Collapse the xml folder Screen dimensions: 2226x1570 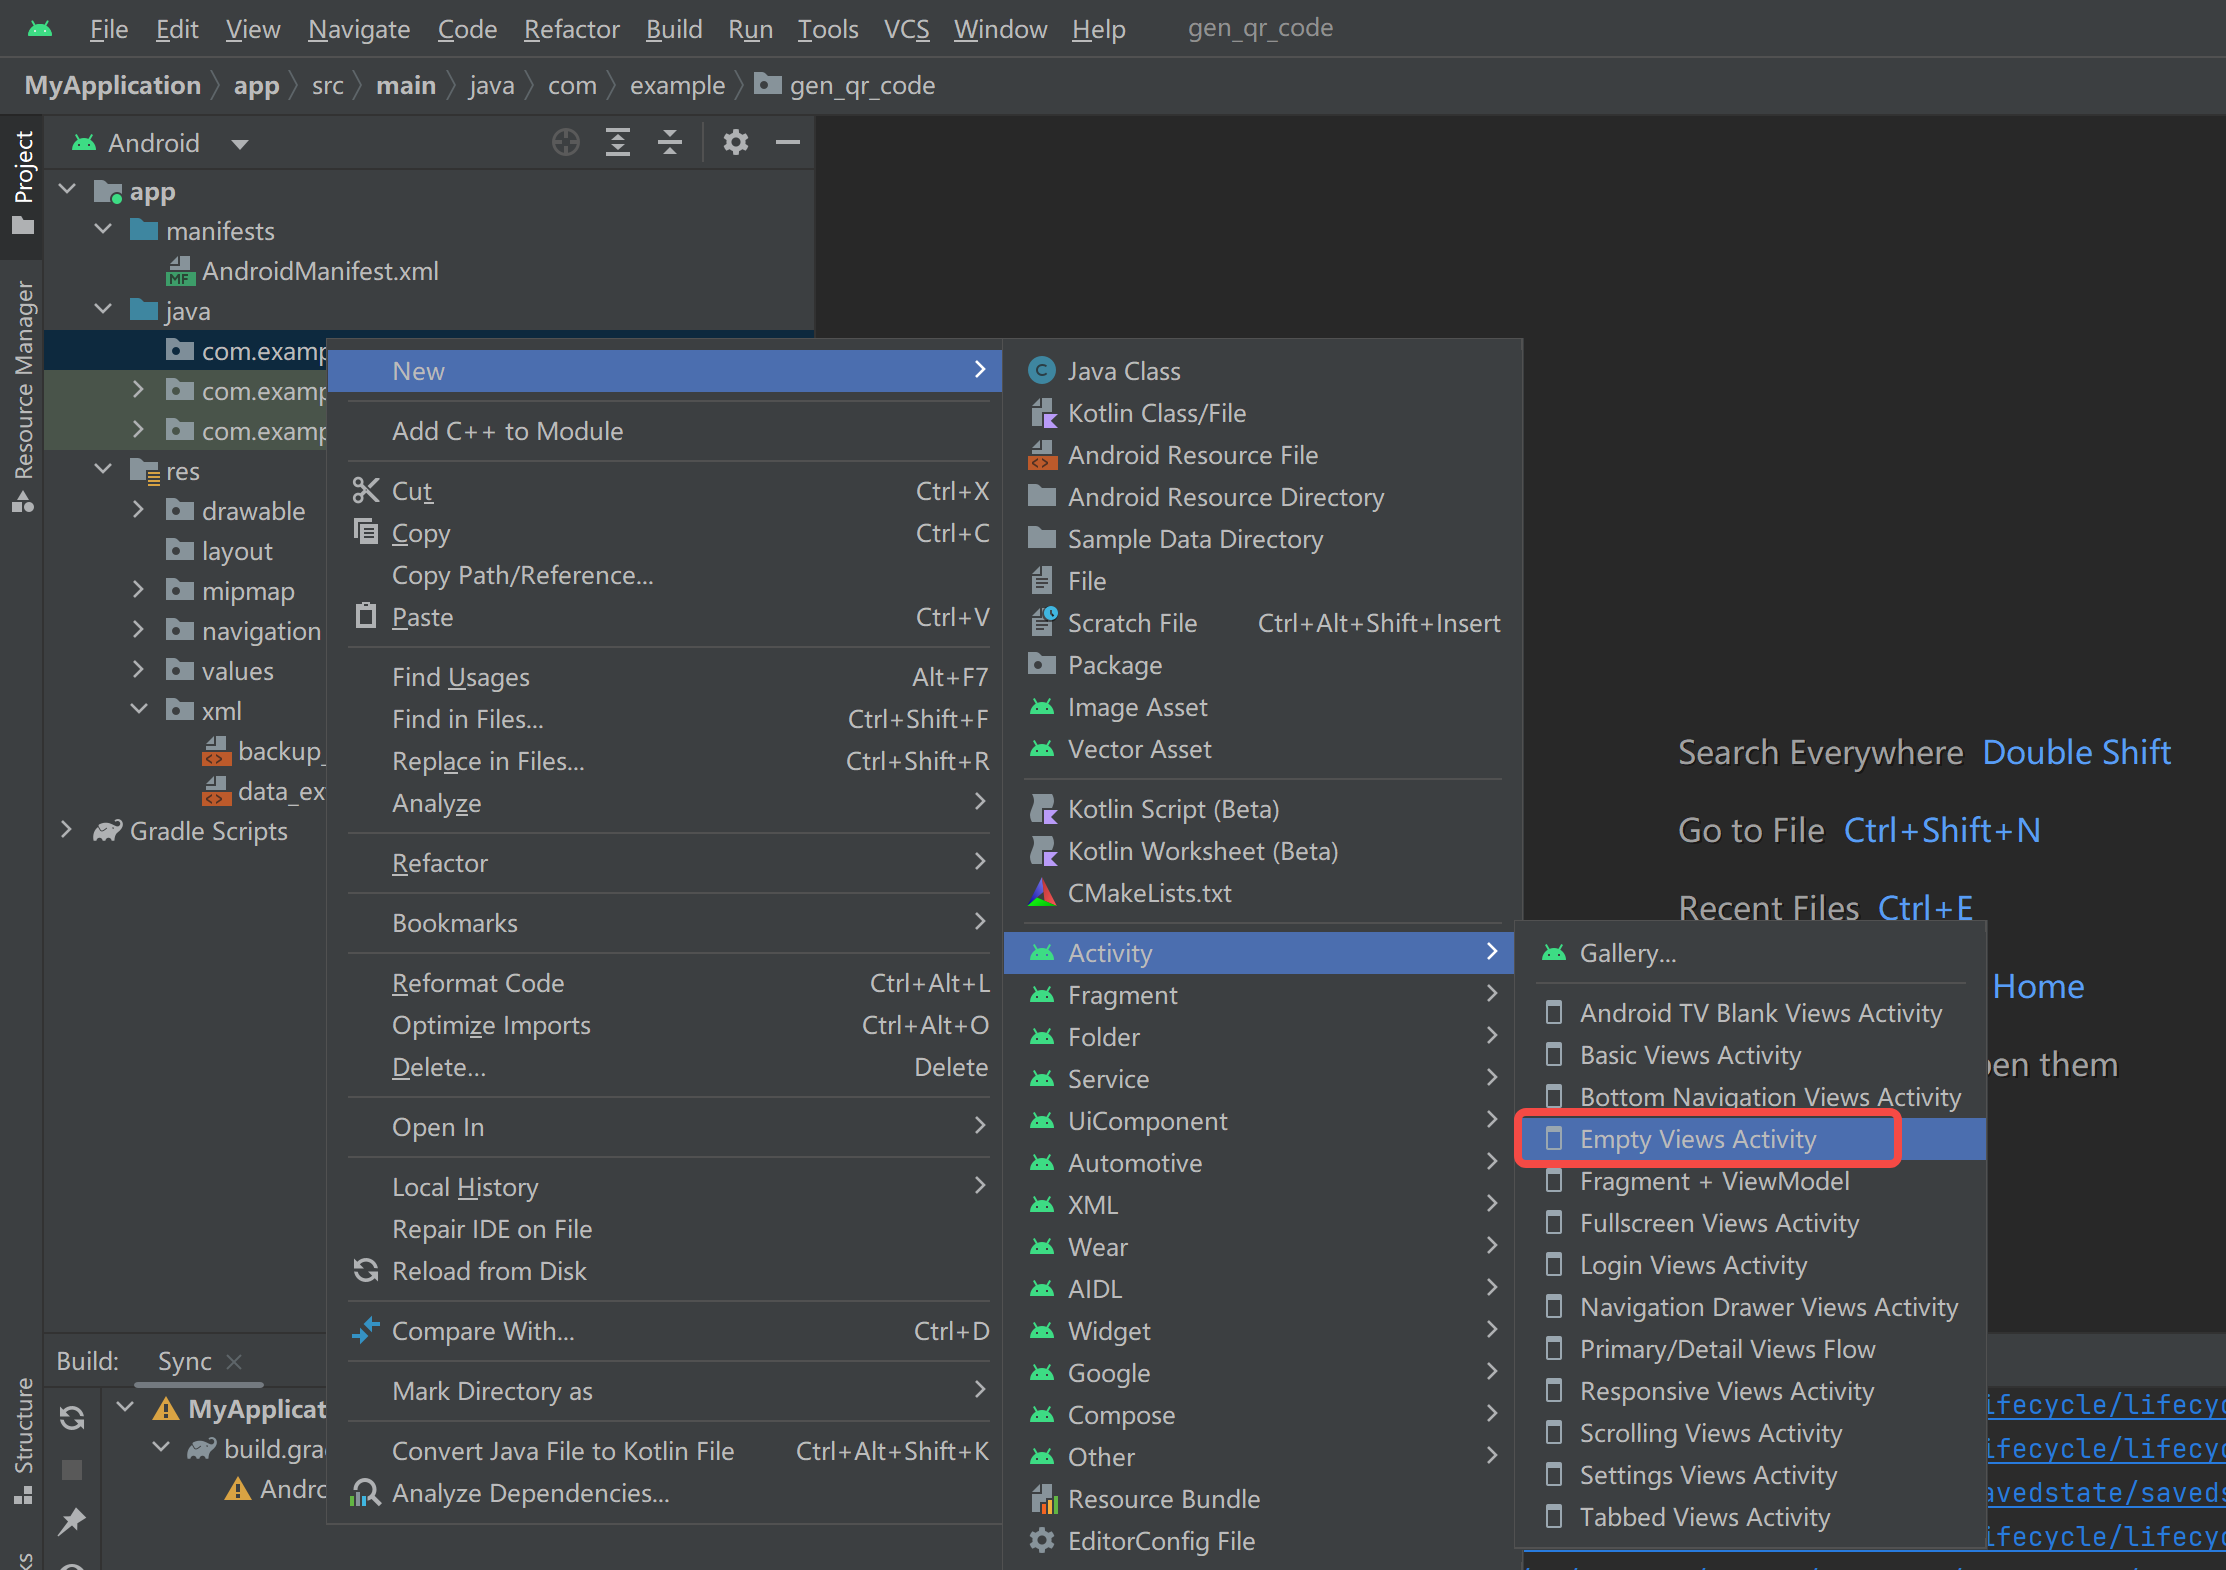click(139, 709)
